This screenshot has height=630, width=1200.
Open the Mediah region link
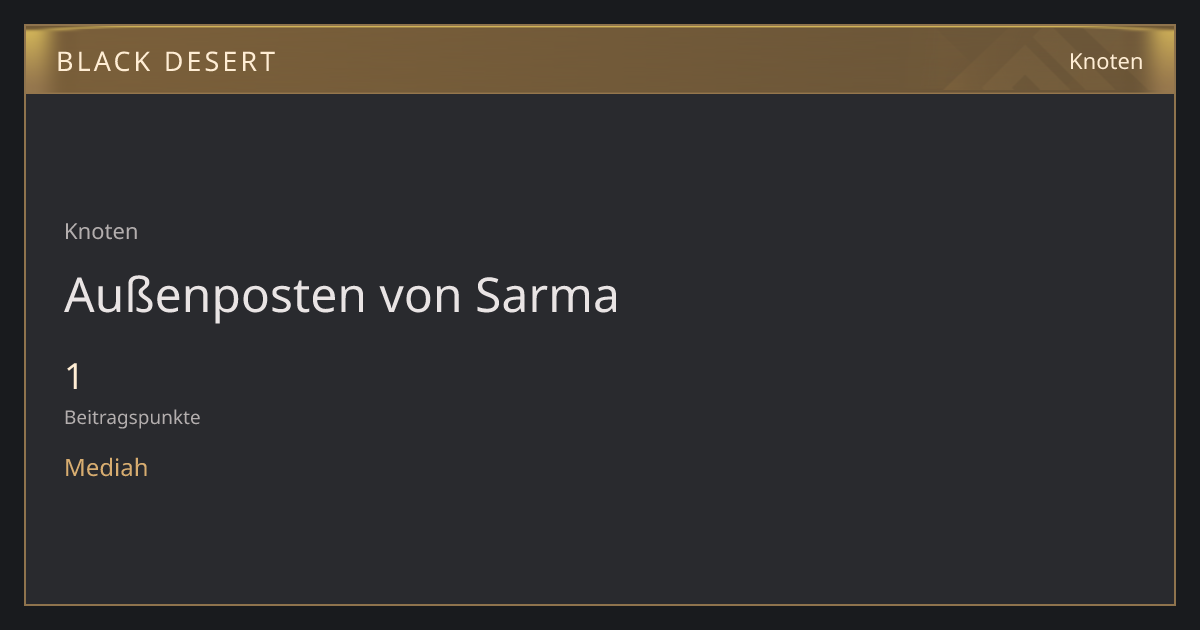click(x=106, y=467)
